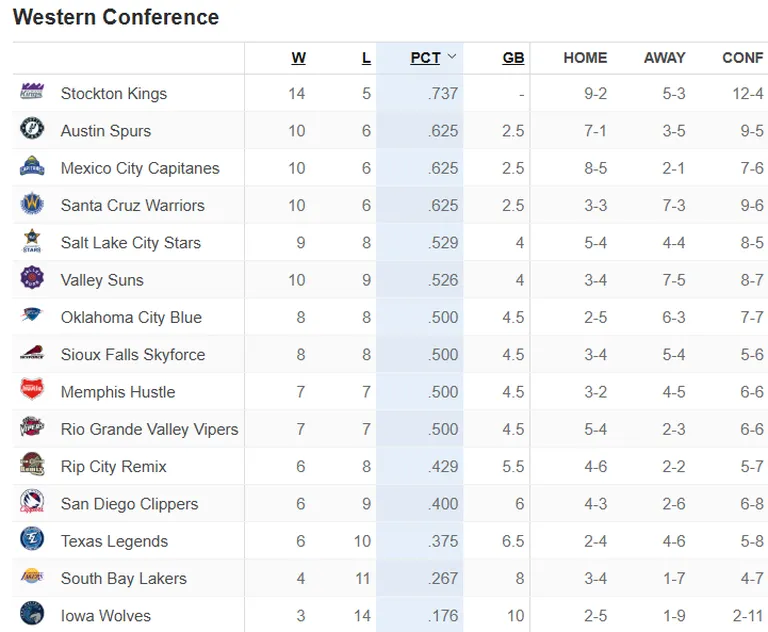
Task: Sort standings by W column header
Action: click(298, 58)
